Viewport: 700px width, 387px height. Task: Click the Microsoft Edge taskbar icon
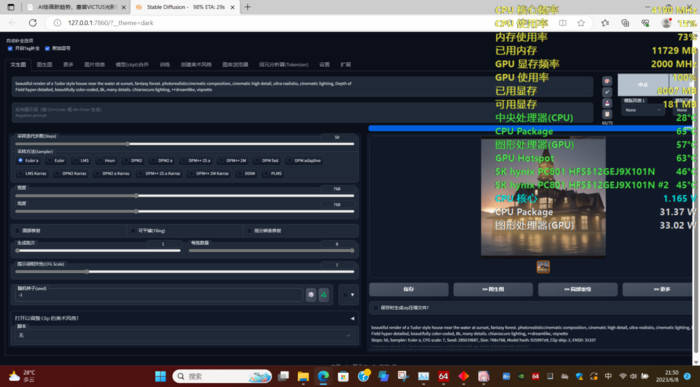(x=323, y=376)
